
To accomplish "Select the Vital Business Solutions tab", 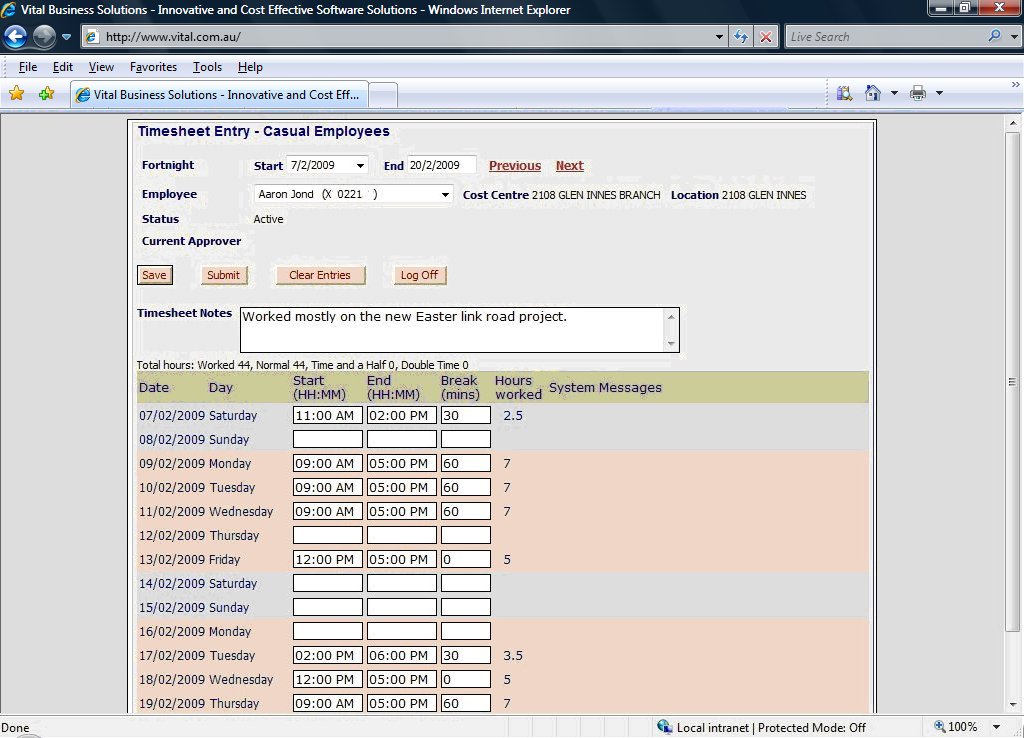I will point(219,95).
